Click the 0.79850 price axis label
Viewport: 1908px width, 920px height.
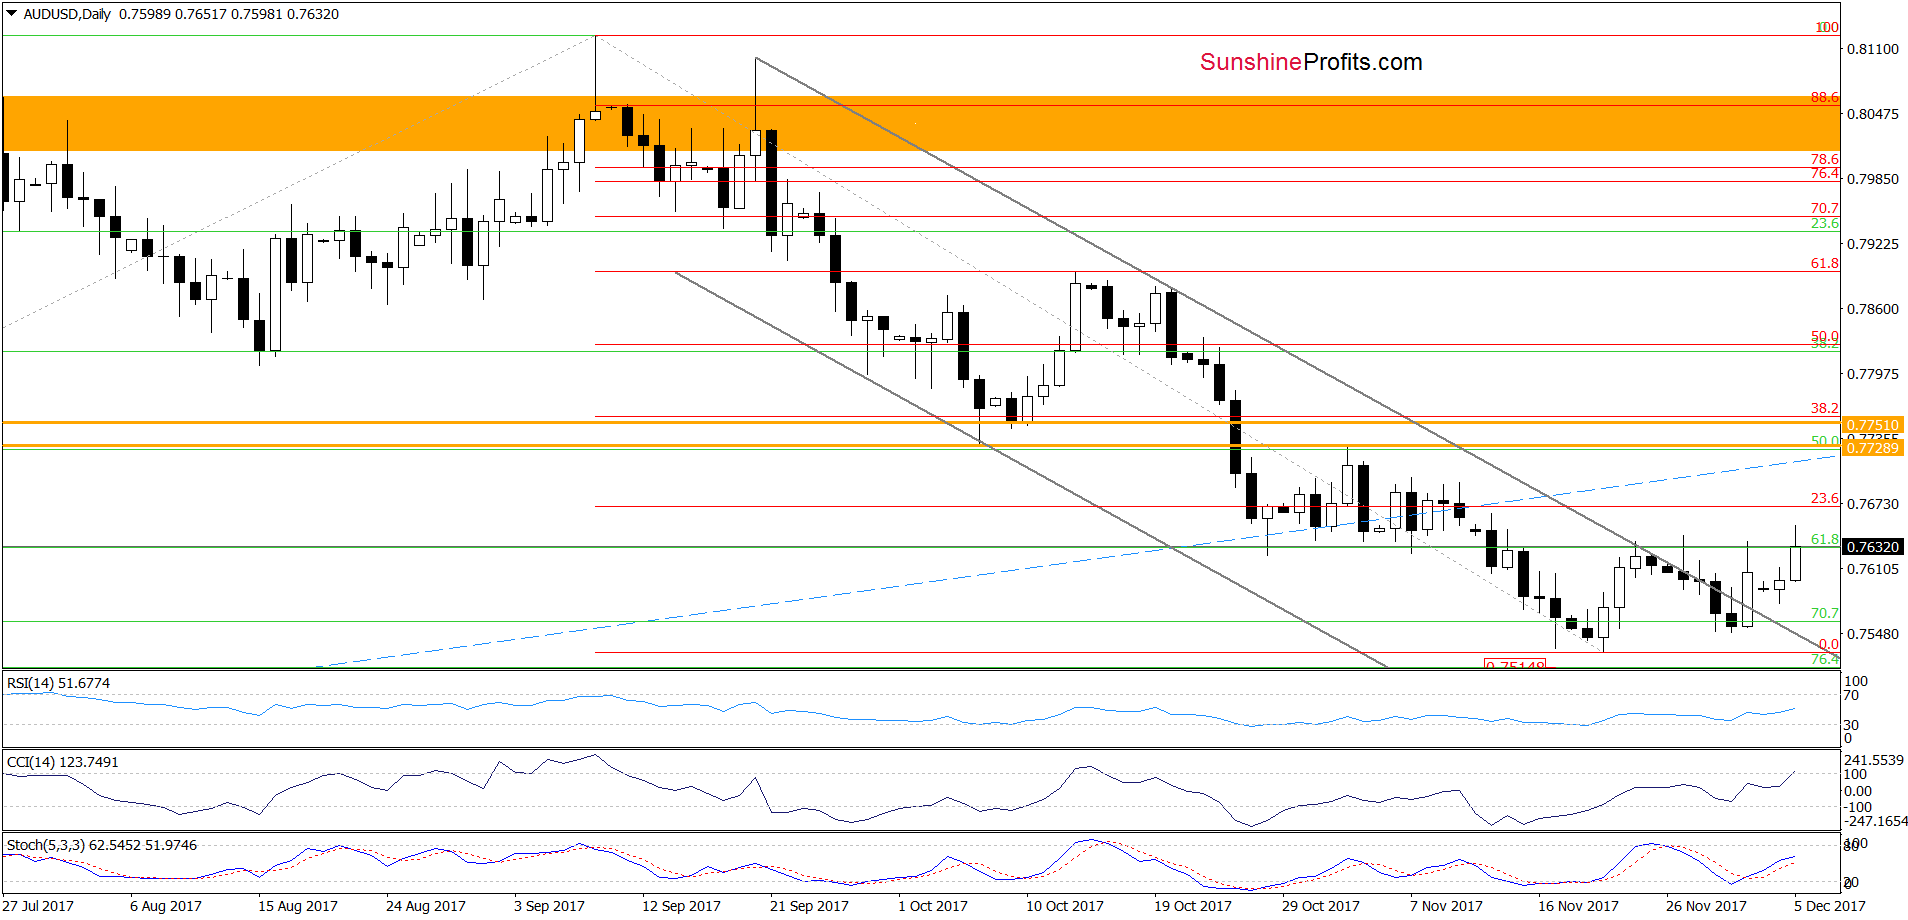pyautogui.click(x=1873, y=179)
